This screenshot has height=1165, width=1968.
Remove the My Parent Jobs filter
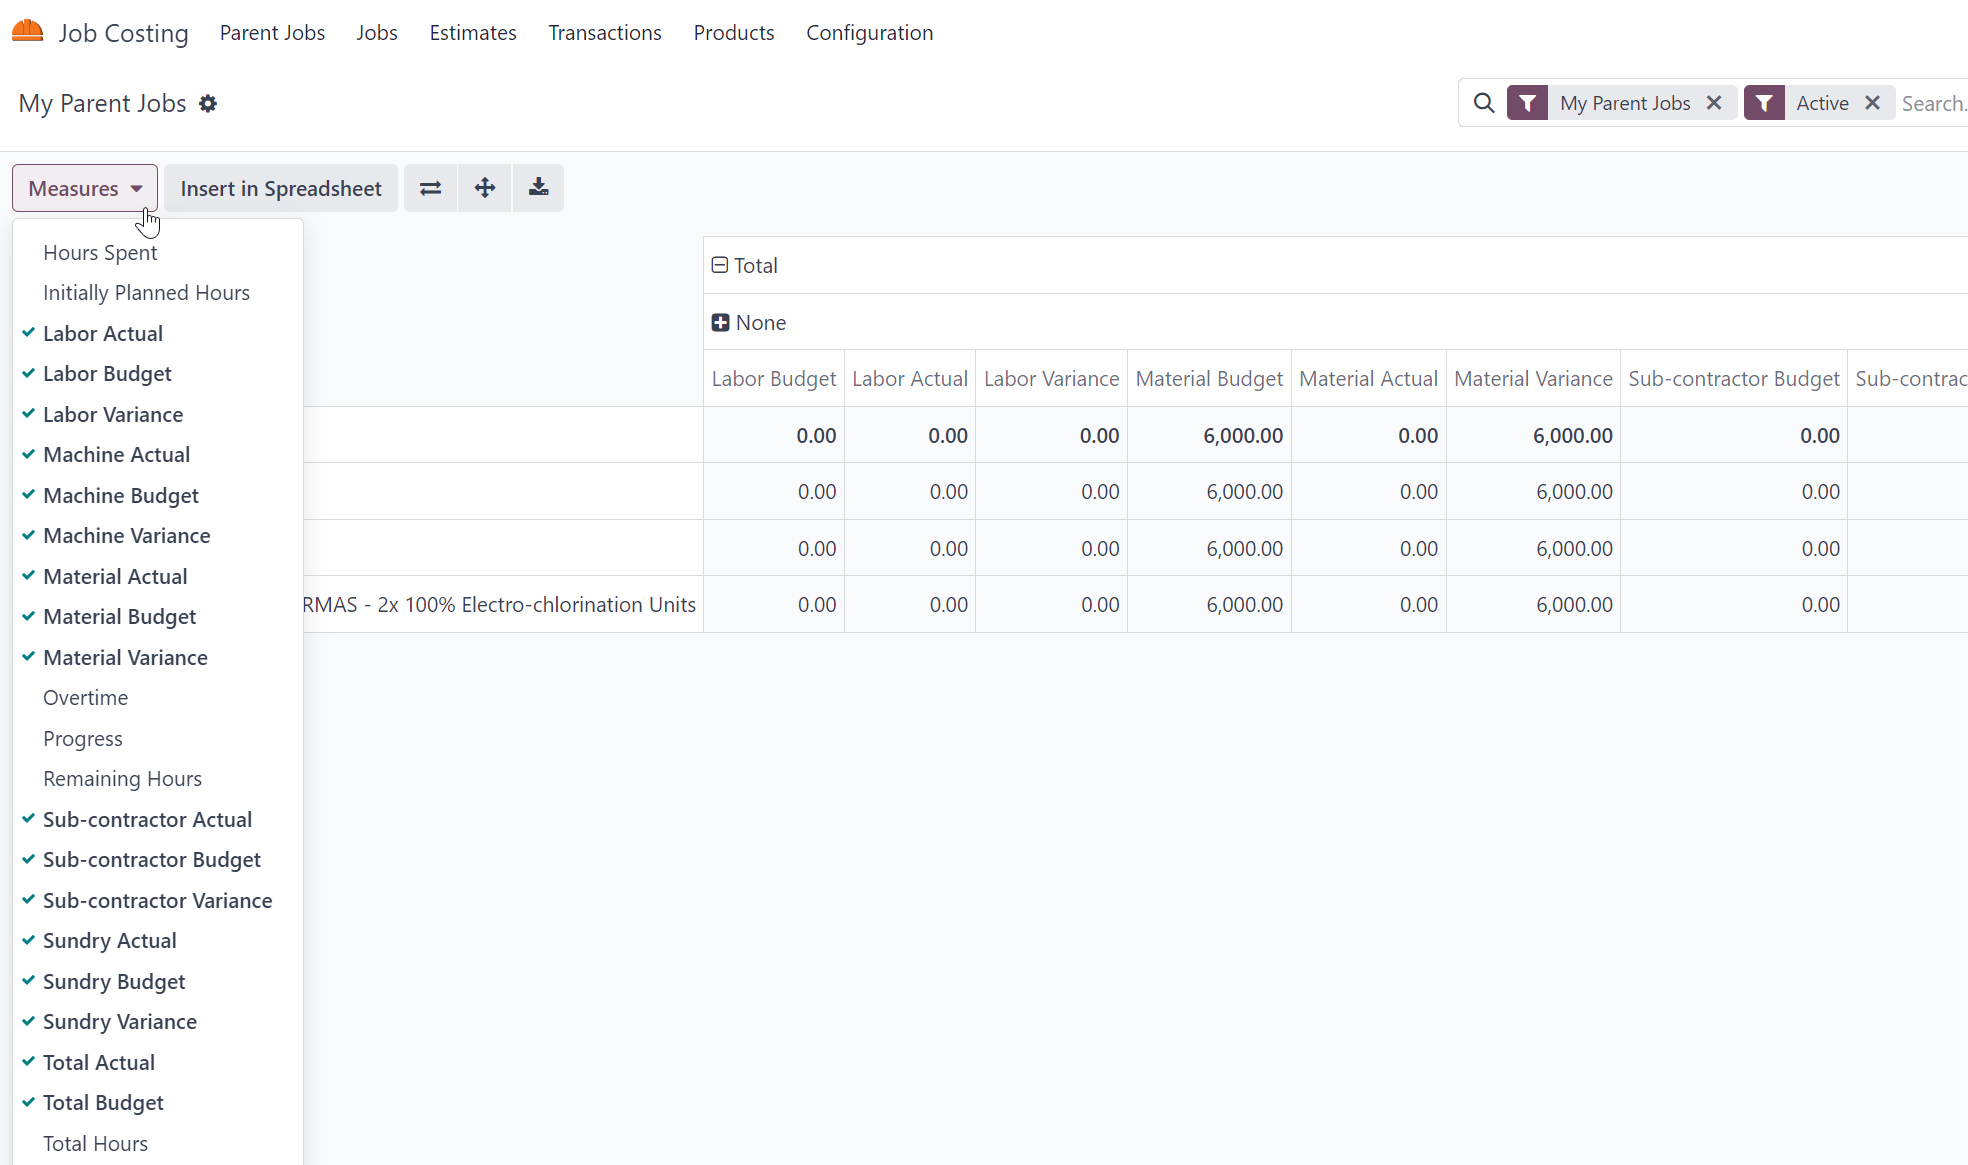coord(1714,103)
